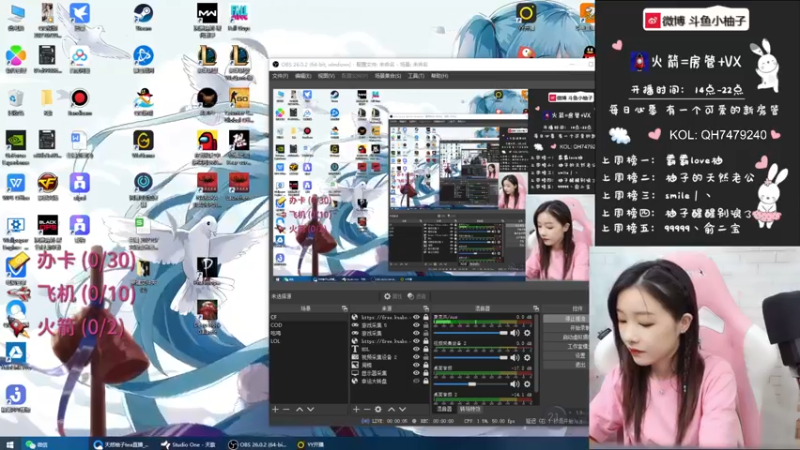Open the Among Us desktop shortcut
Screen dimensions: 800x450
207,145
